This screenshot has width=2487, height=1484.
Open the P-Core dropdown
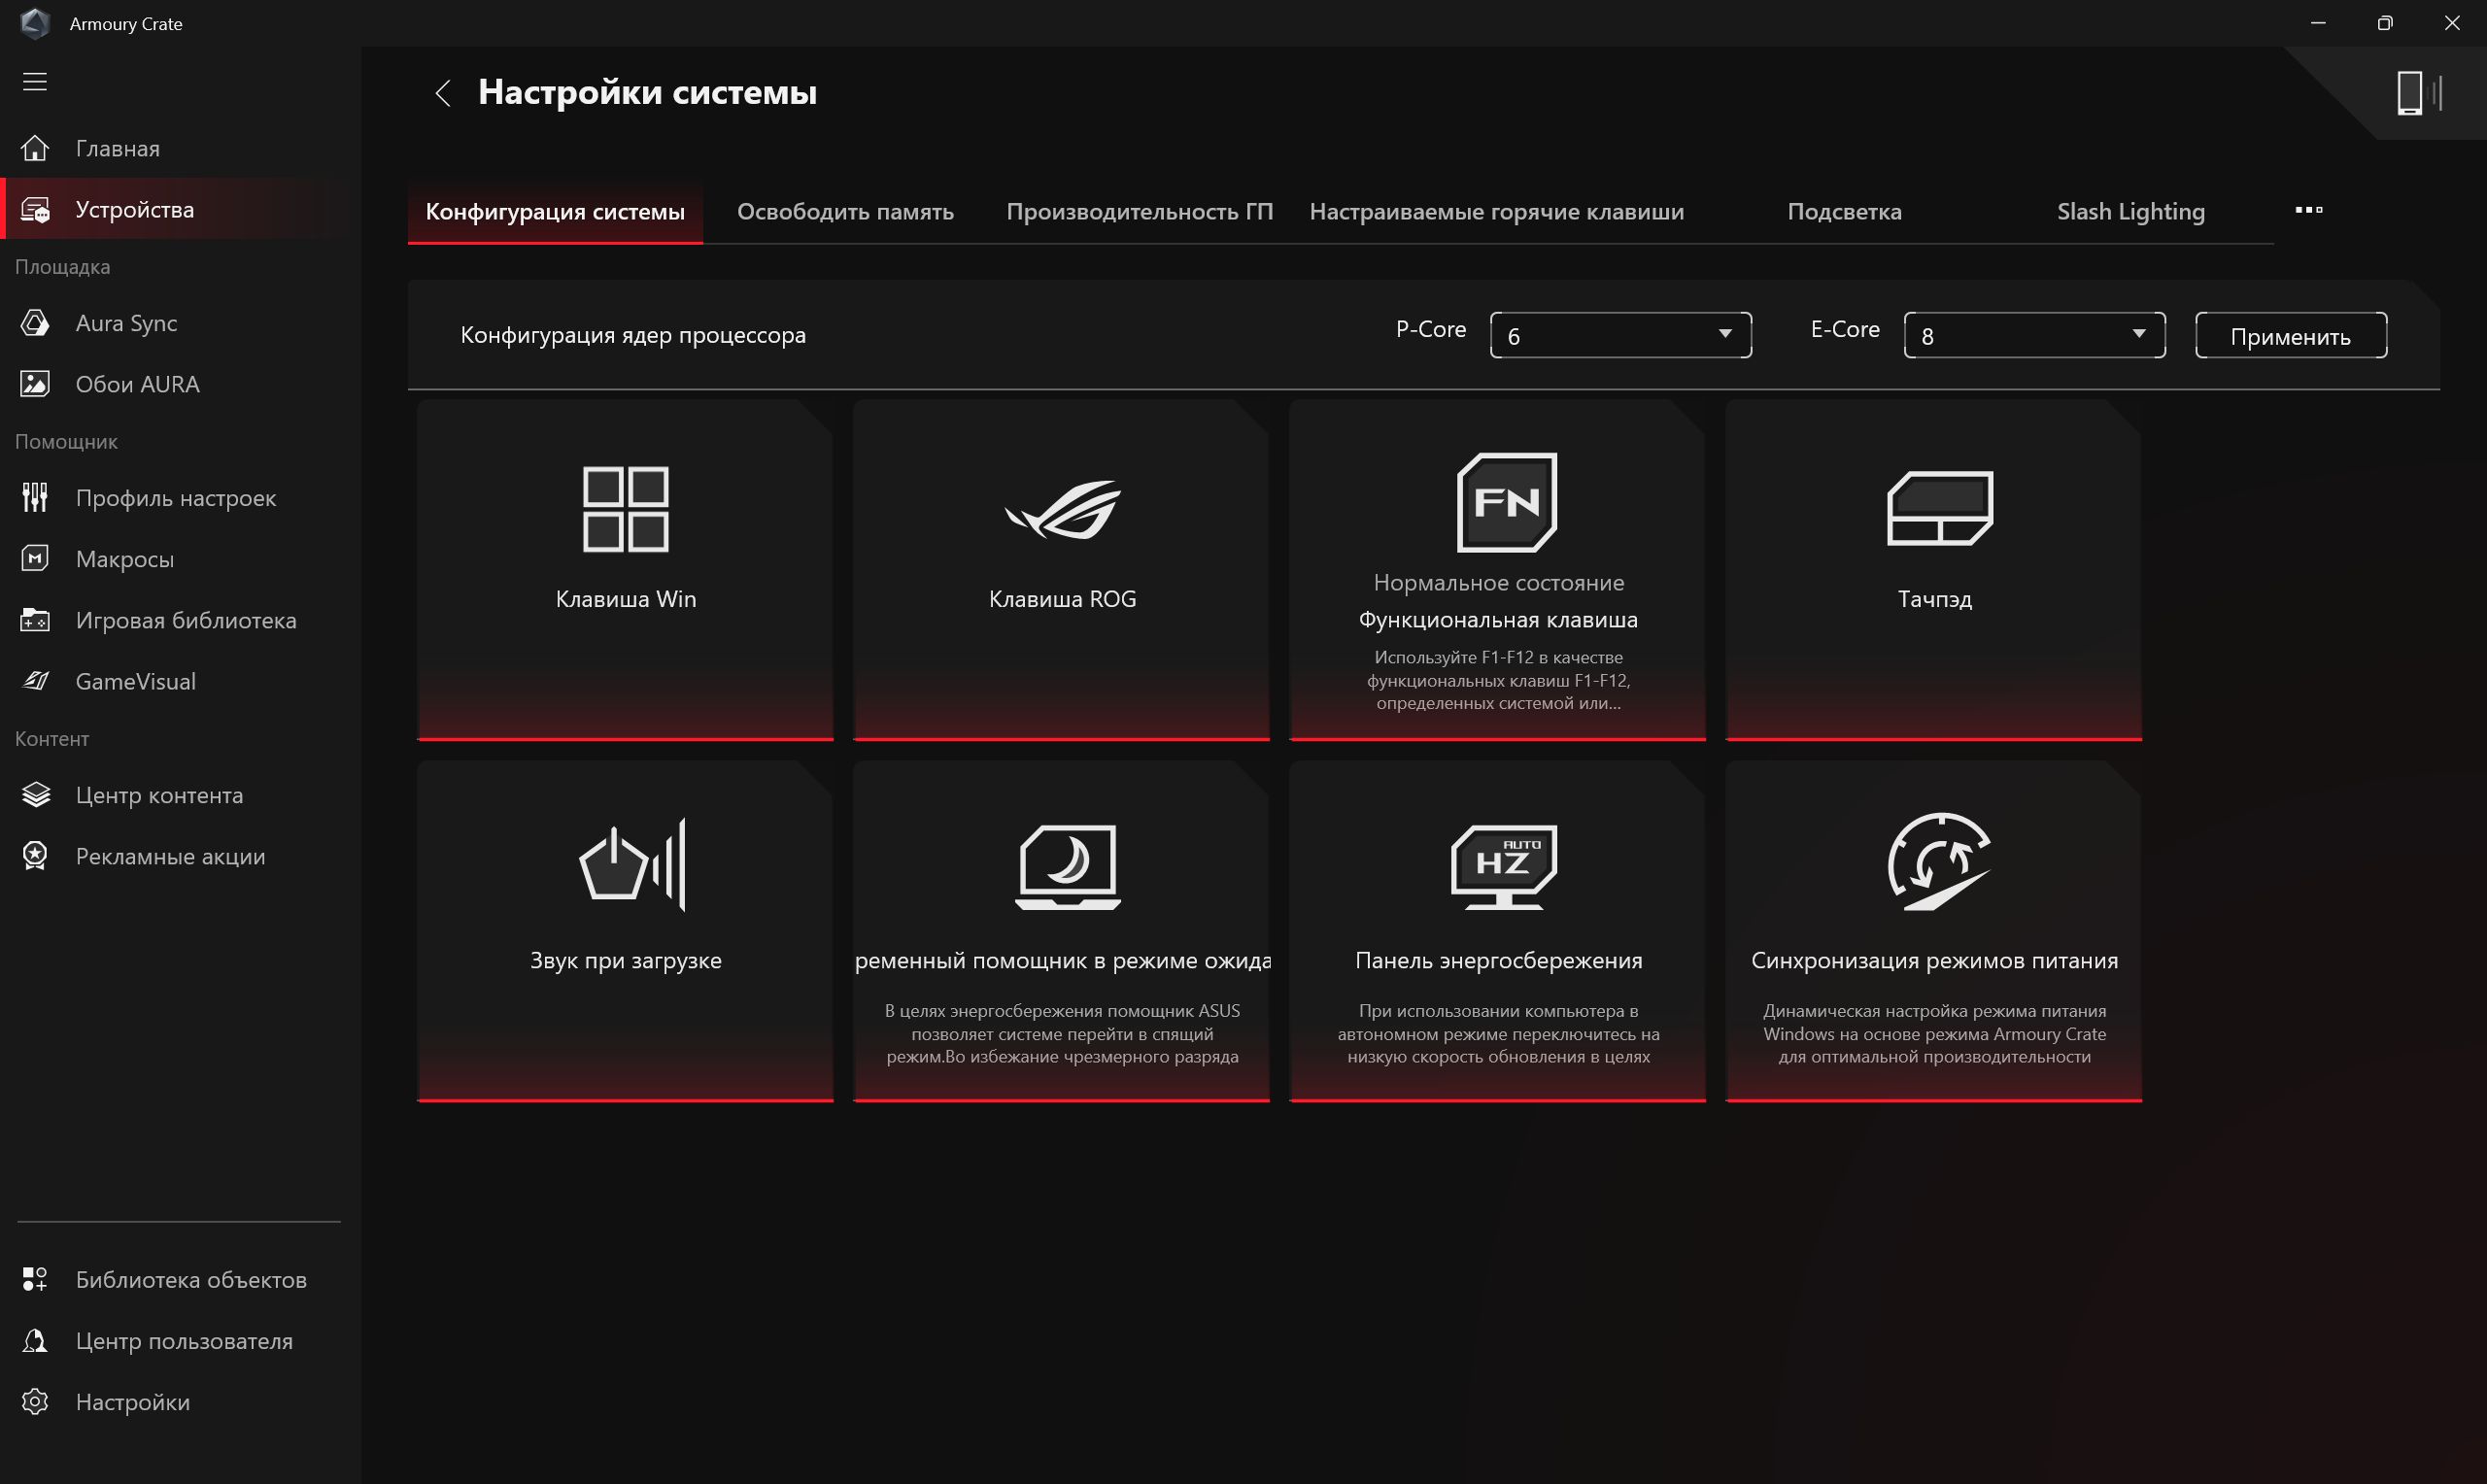[x=1620, y=335]
